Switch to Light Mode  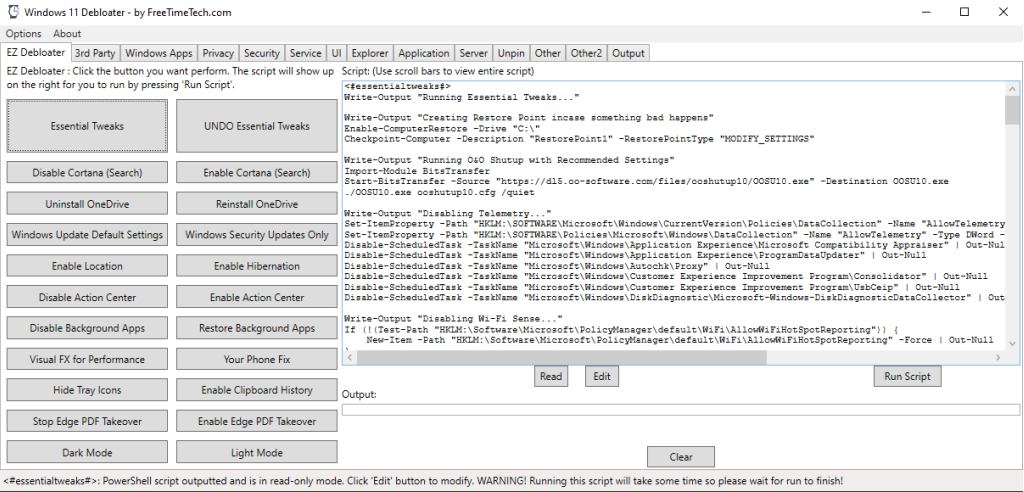coord(257,452)
